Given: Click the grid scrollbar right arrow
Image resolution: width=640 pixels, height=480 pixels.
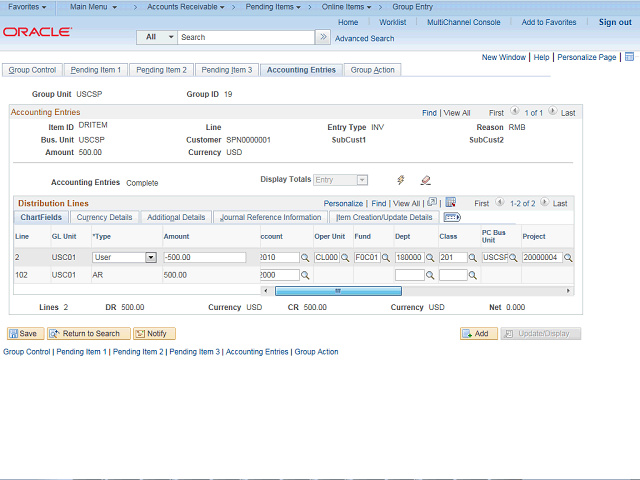Looking at the screenshot, I should [568, 291].
